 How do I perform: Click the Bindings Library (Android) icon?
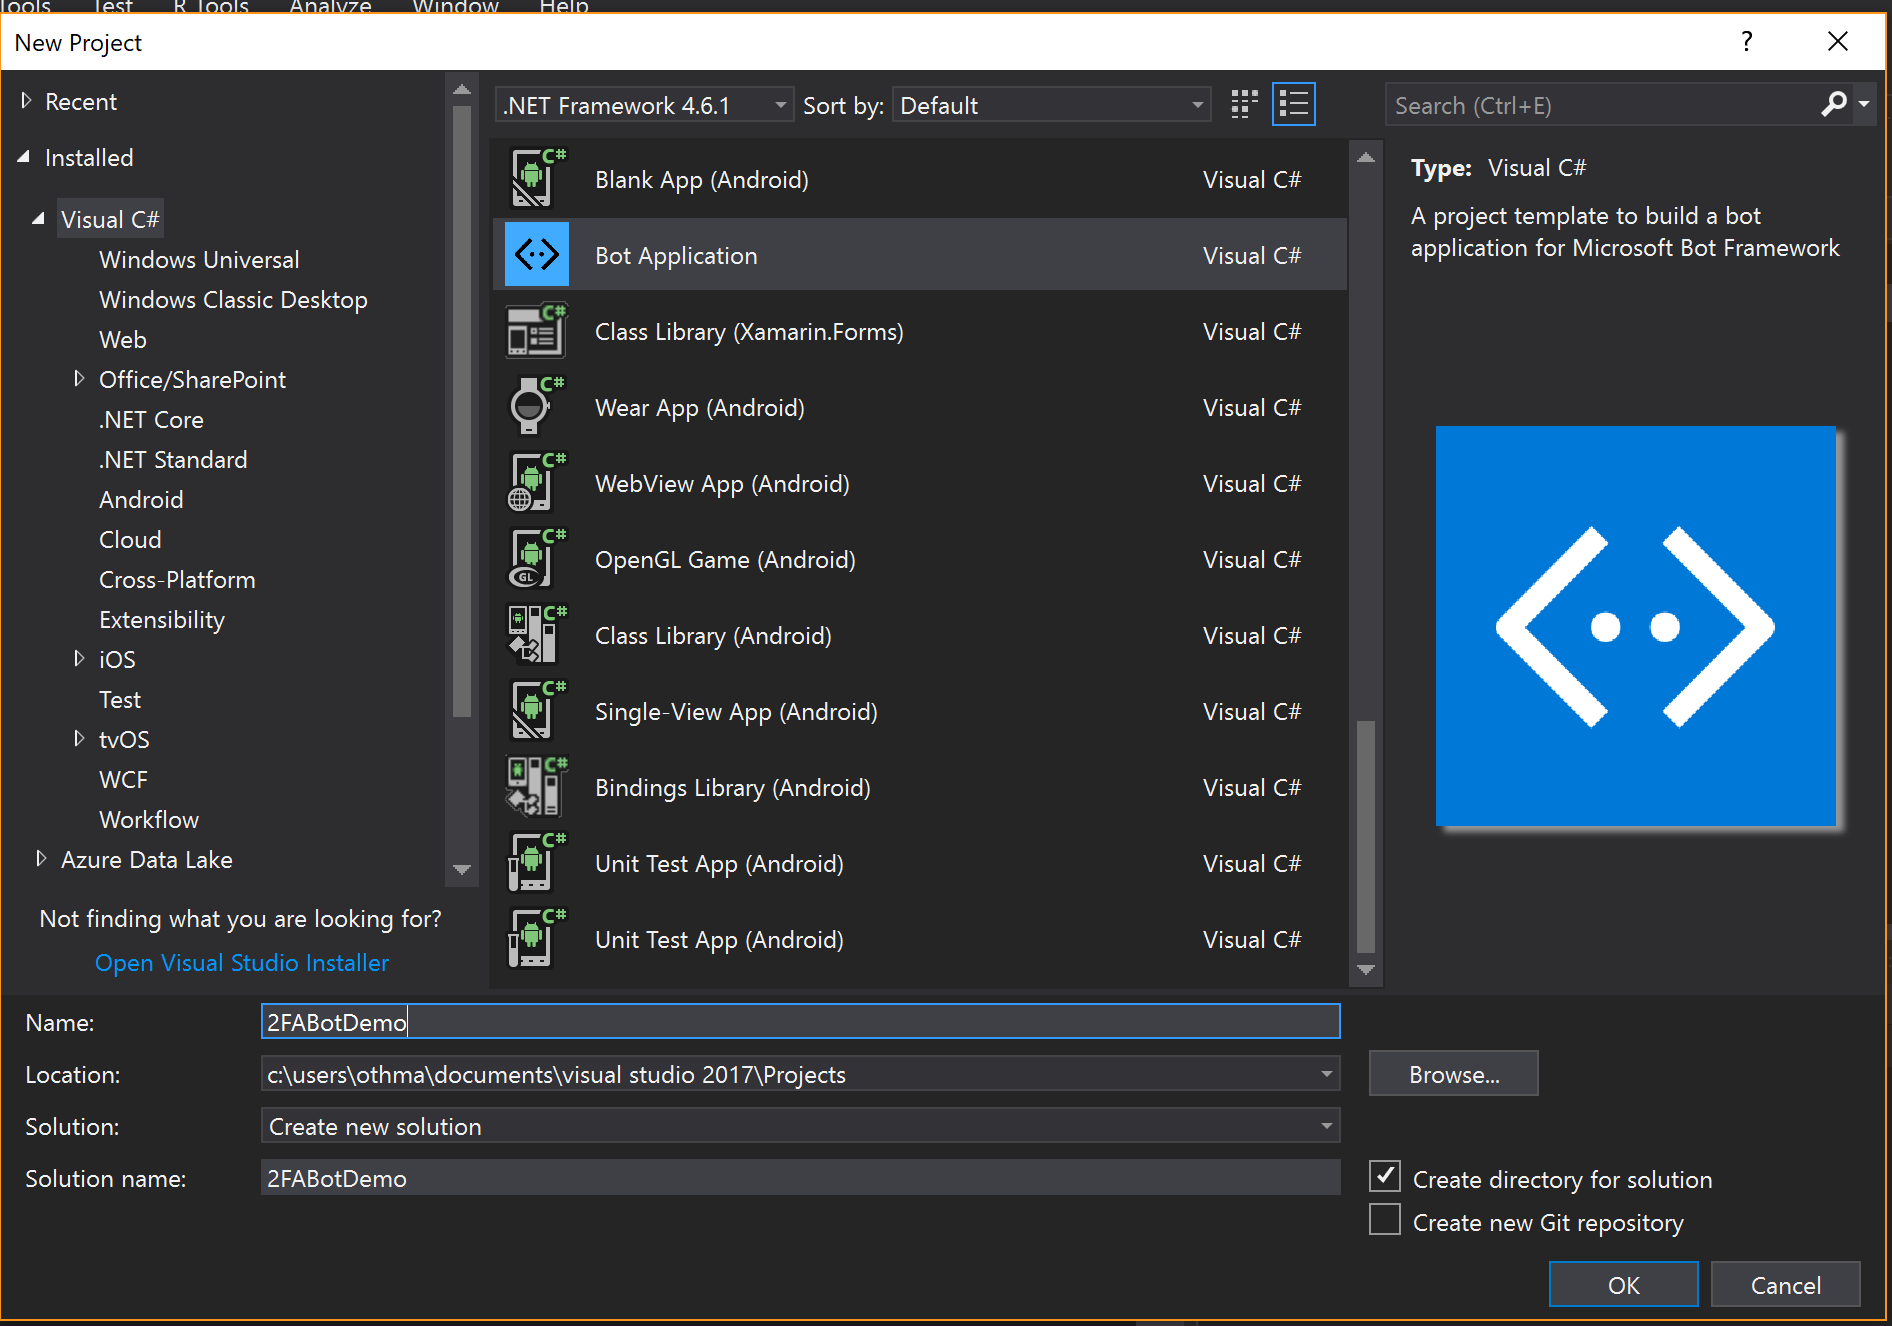point(535,786)
